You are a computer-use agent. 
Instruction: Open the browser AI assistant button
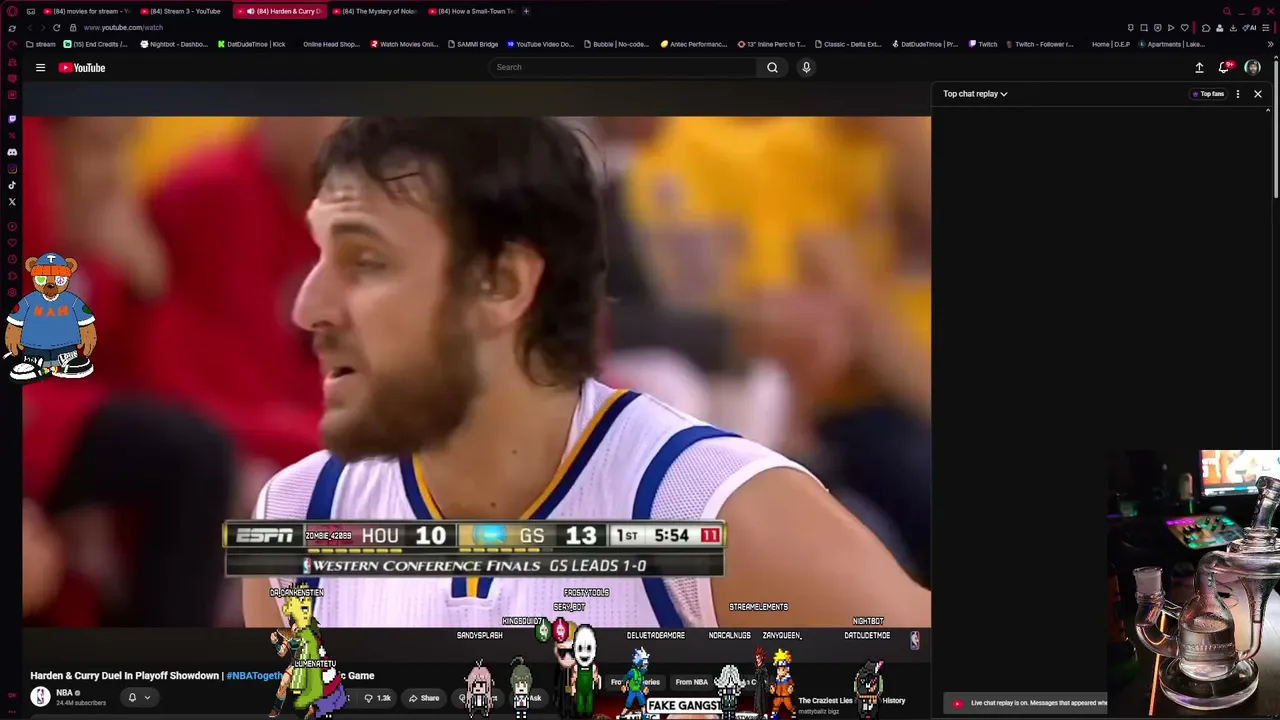click(1250, 28)
